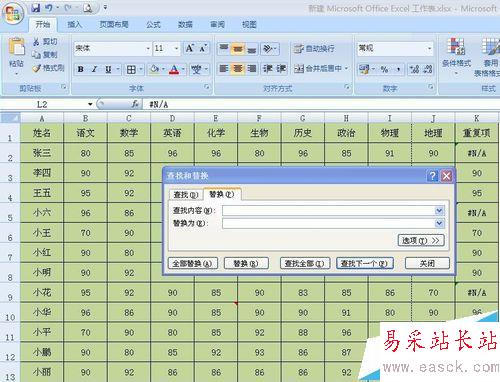Expand 查找内容 history dropdown
Image resolution: width=500 pixels, height=382 pixels.
coord(440,211)
